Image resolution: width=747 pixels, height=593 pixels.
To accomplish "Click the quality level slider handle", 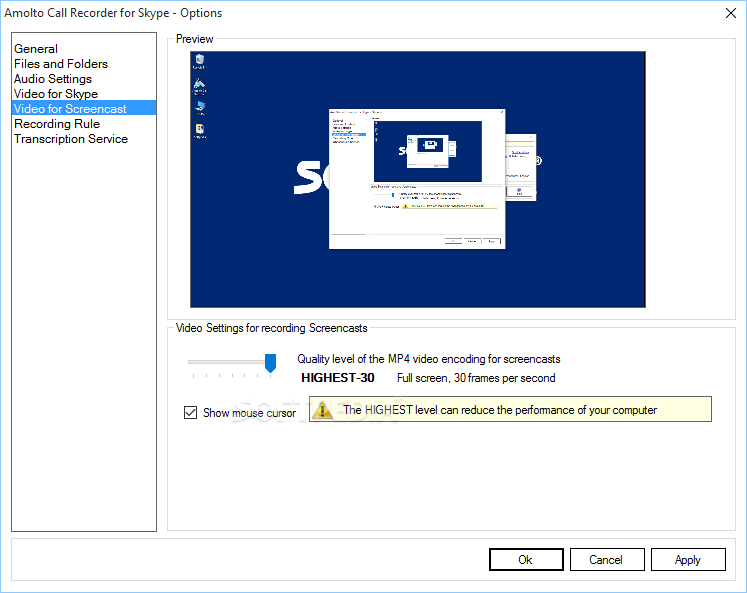I will (x=270, y=363).
